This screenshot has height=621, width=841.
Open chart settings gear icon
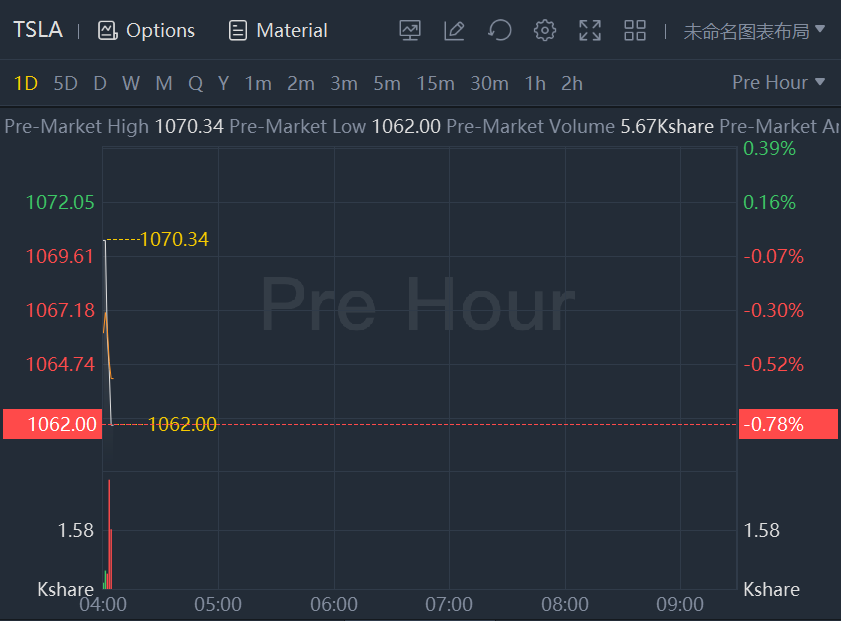(544, 30)
